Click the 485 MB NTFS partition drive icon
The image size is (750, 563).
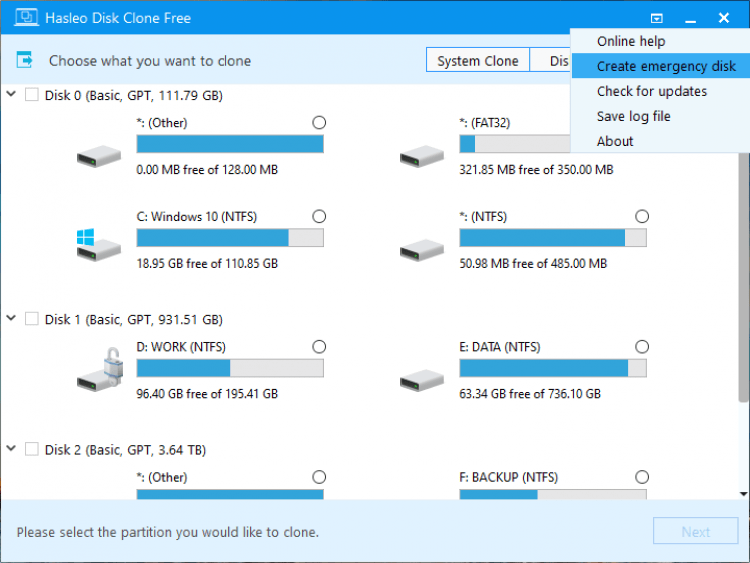421,247
